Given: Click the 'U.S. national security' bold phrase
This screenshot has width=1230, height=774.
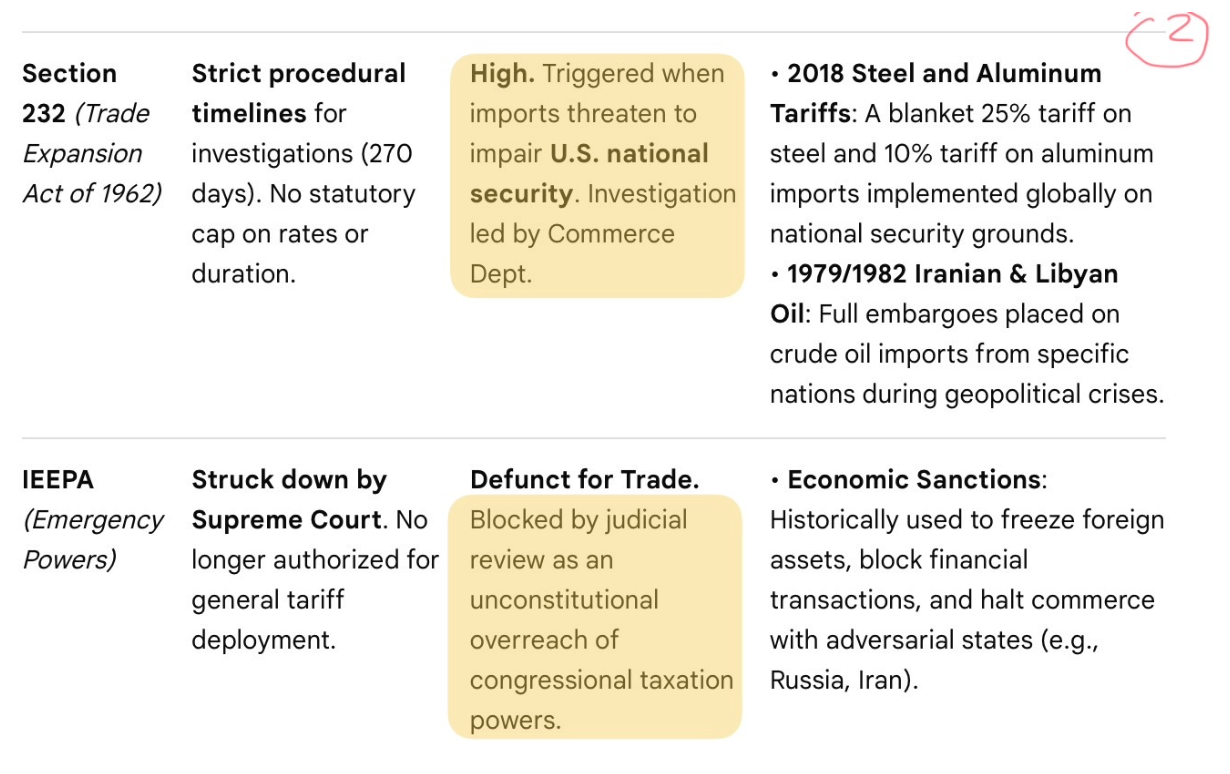Looking at the screenshot, I should (x=589, y=174).
